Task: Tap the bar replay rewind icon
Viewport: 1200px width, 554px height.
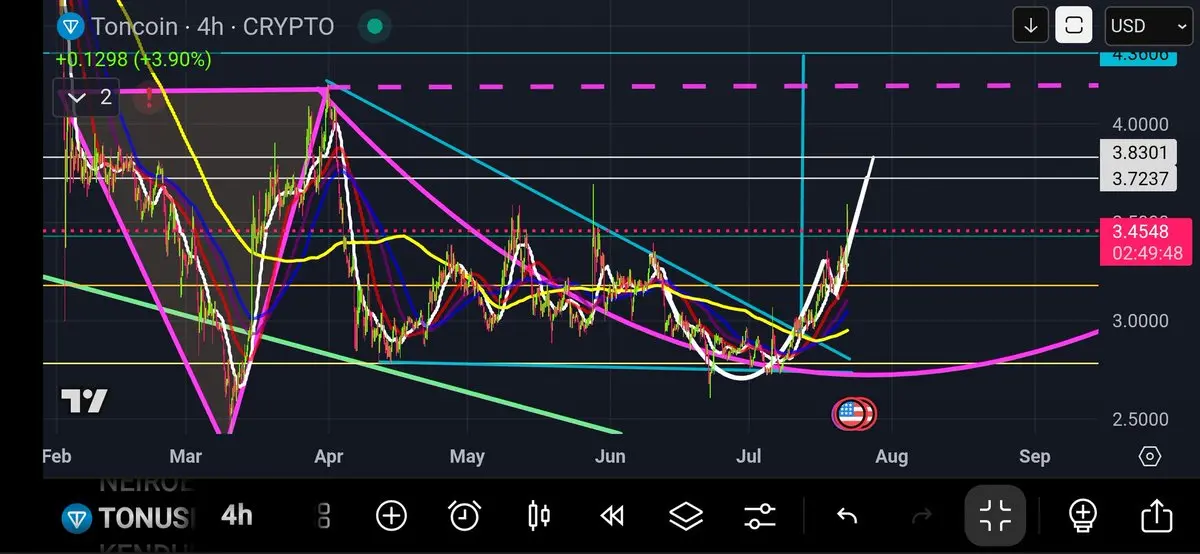Action: point(612,516)
